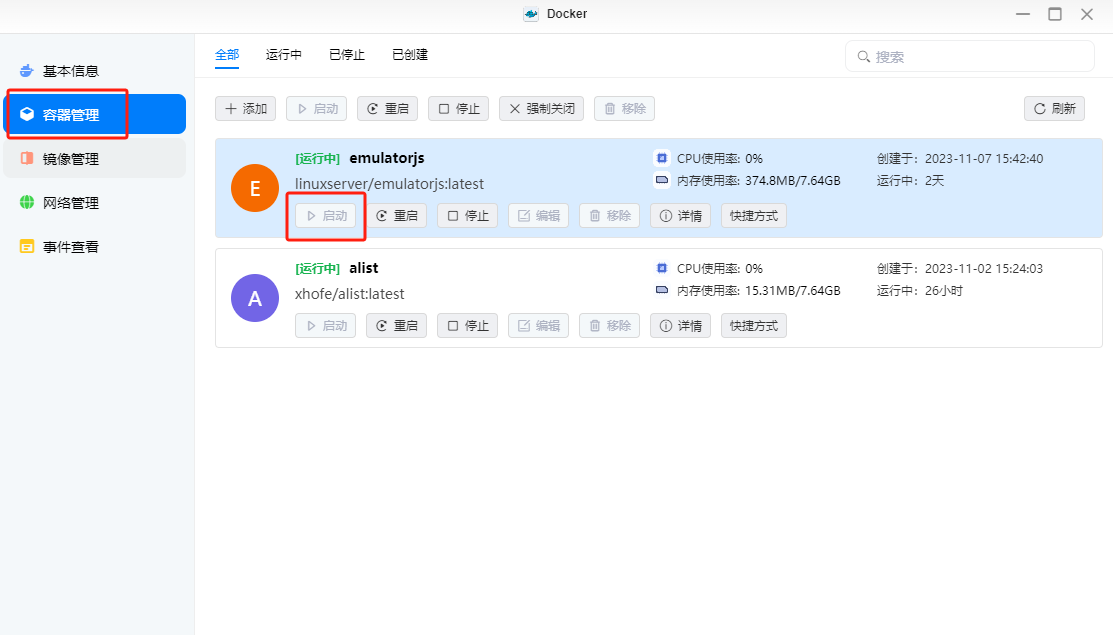This screenshot has height=635, width=1113.
Task: Open 基本信息 in the sidebar
Action: [x=95, y=71]
